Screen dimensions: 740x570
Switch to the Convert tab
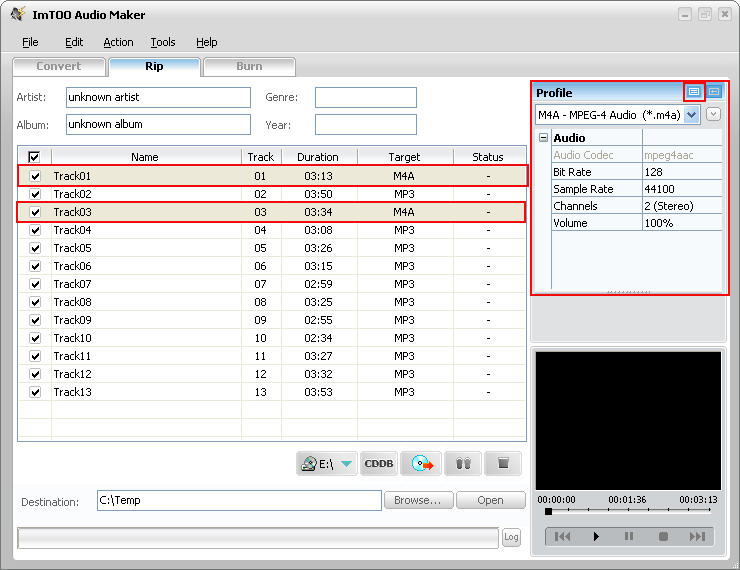[x=59, y=67]
